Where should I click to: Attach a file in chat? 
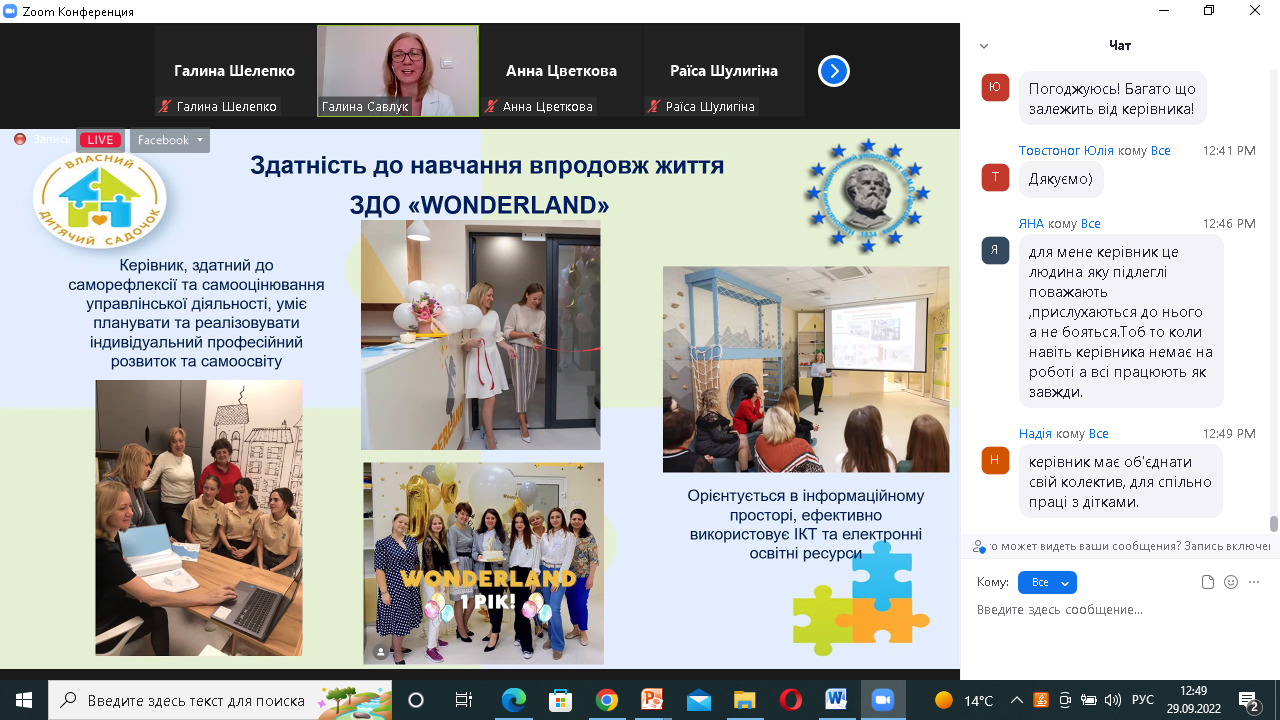click(x=1207, y=582)
